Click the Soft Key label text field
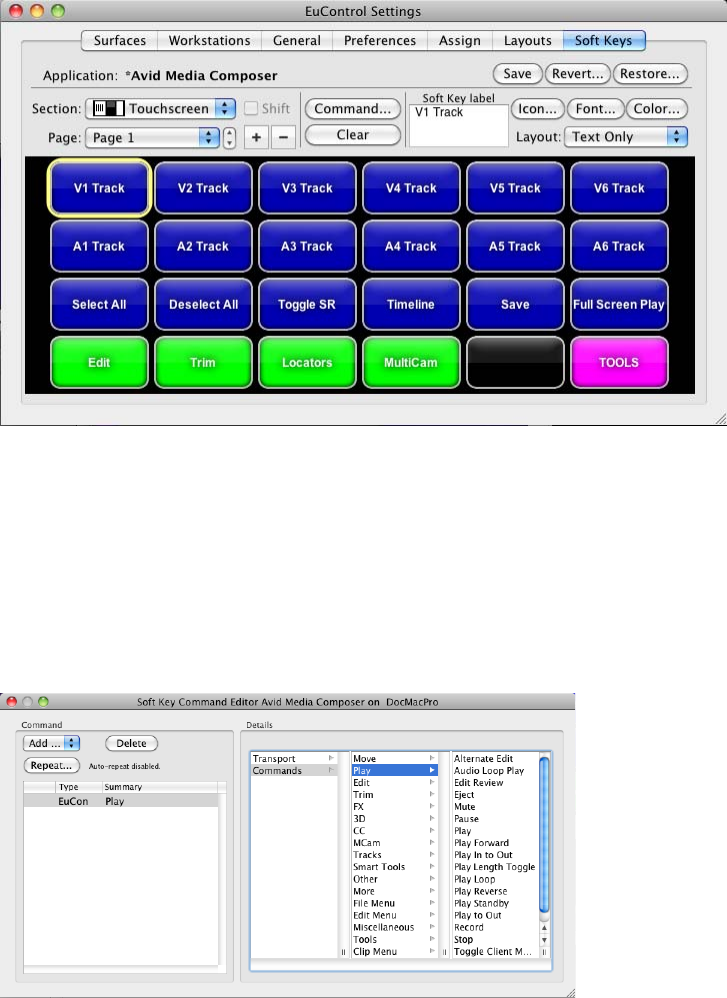 (x=458, y=125)
